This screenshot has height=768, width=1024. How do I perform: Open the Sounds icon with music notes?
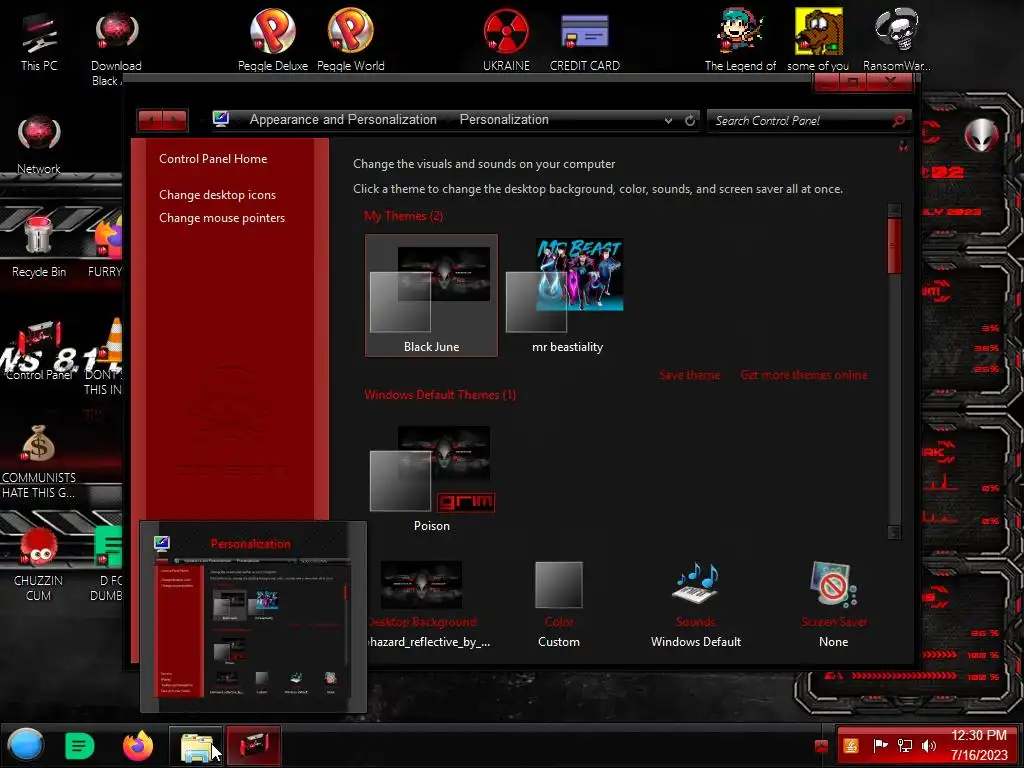(x=695, y=583)
